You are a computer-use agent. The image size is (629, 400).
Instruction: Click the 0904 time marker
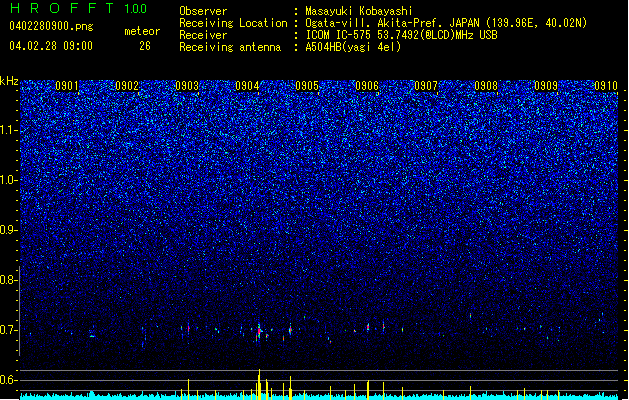pos(247,86)
